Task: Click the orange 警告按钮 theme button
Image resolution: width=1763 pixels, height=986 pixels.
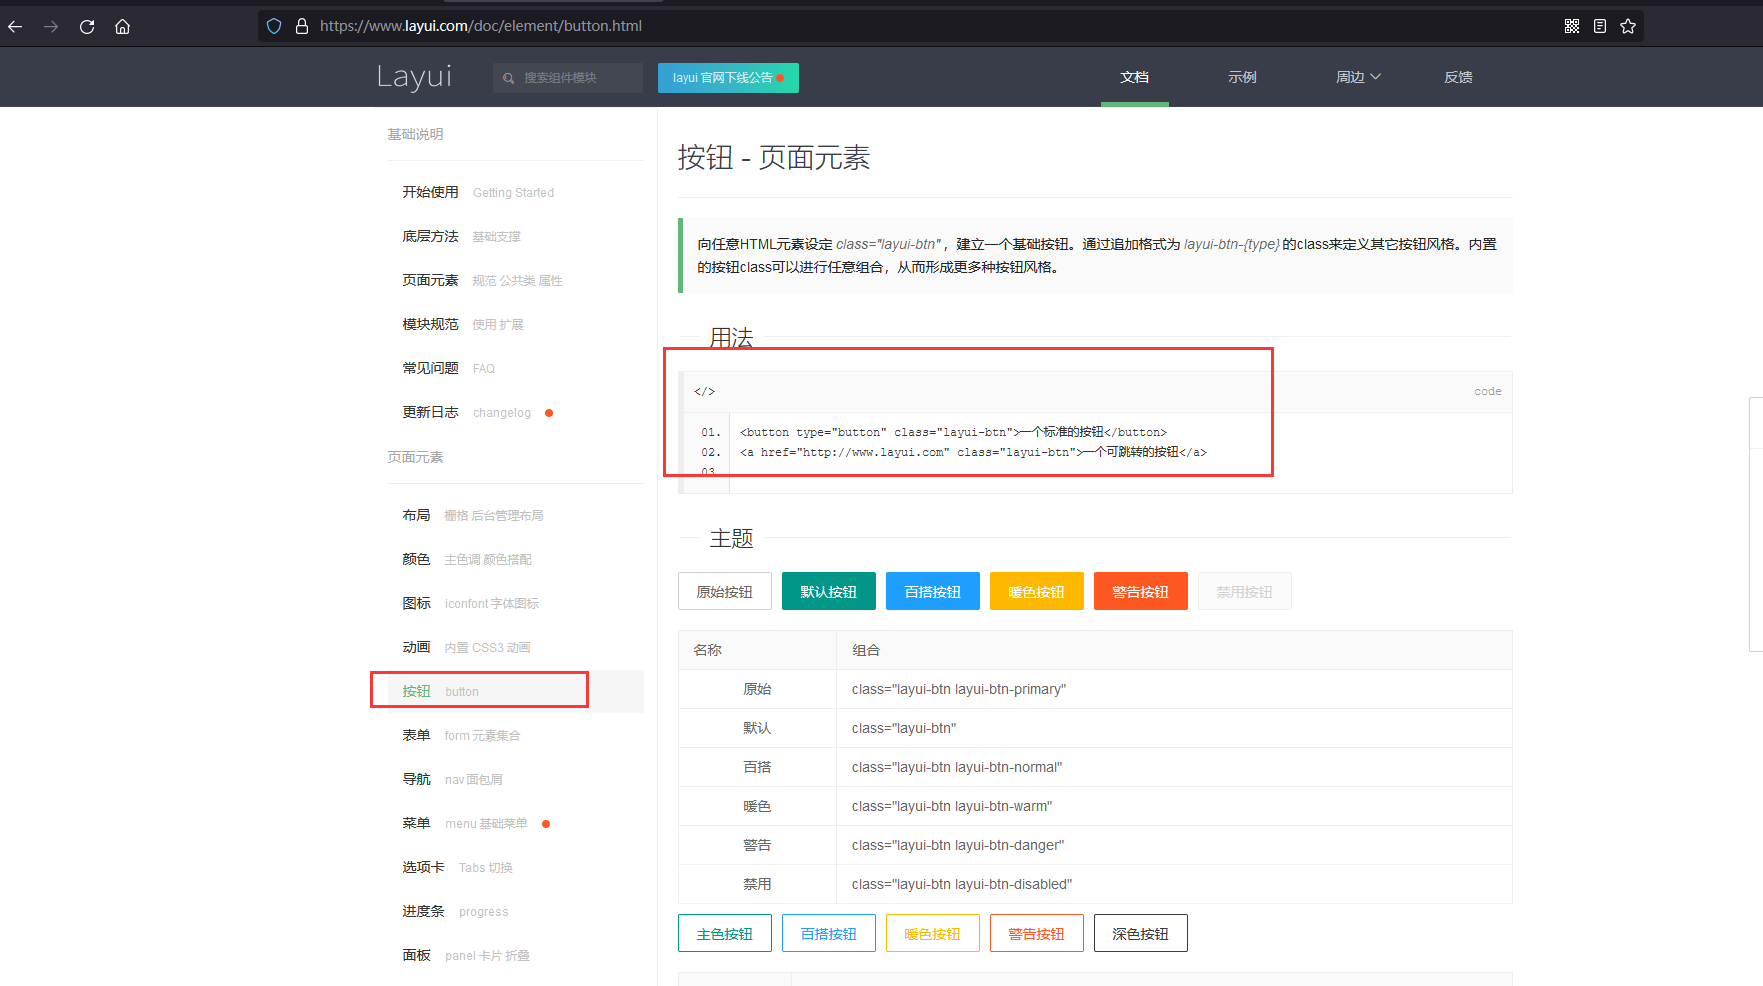Action: point(1140,591)
